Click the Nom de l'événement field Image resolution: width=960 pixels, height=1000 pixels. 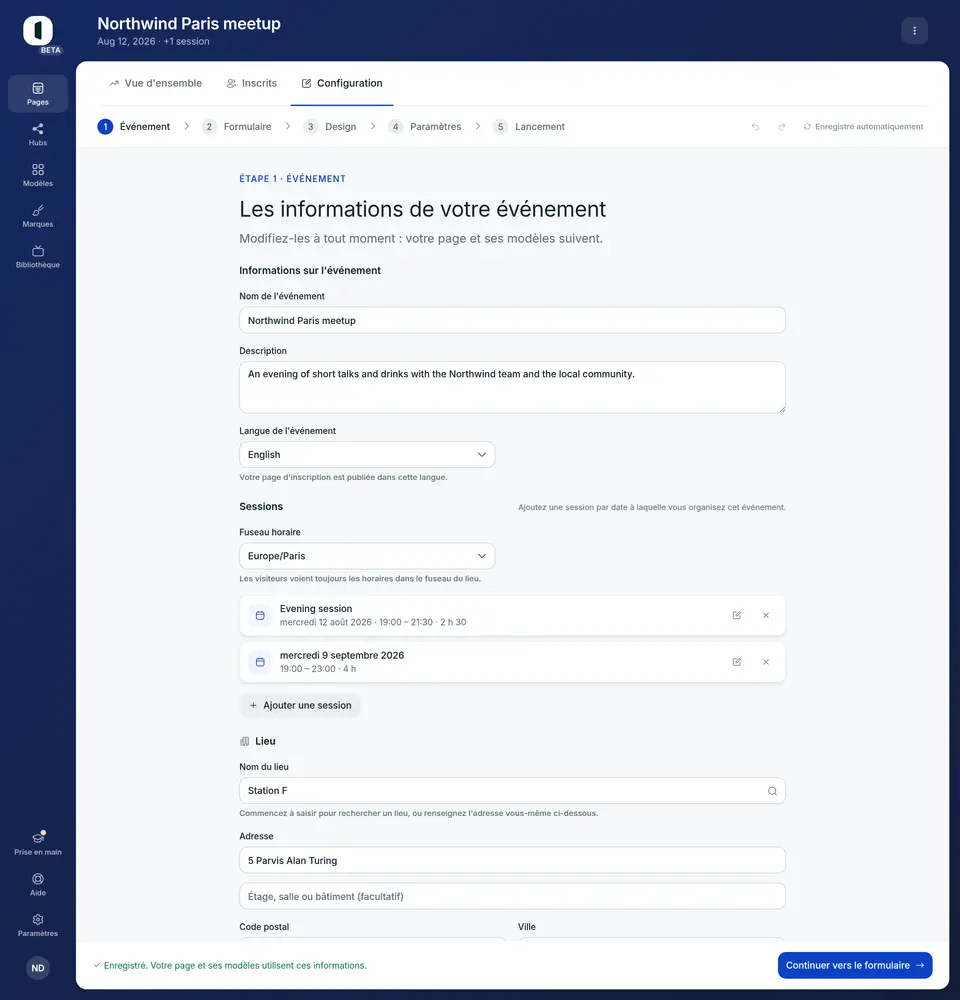pyautogui.click(x=512, y=320)
